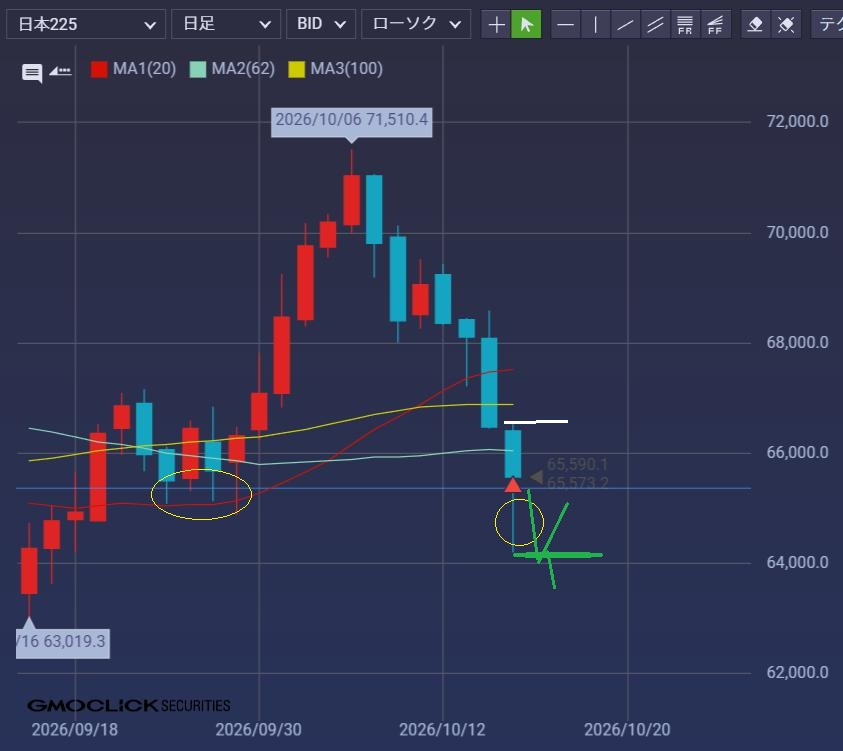The image size is (843, 751).
Task: Open the ローソク chart type dropdown
Action: tap(416, 24)
